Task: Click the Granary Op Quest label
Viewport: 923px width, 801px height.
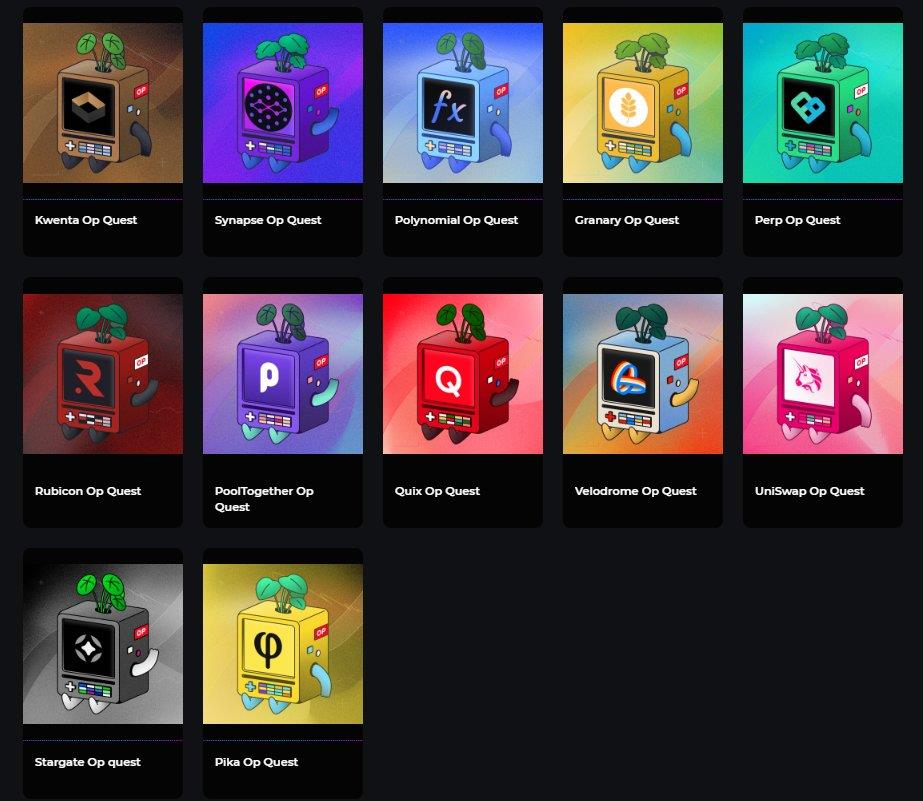Action: 627,220
